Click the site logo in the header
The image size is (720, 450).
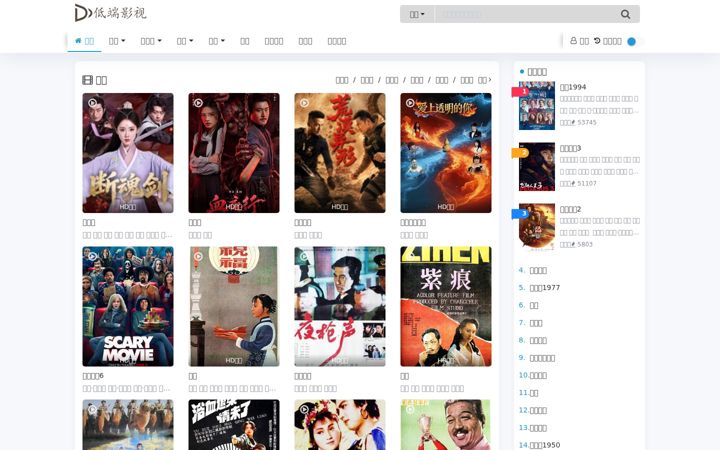tap(111, 12)
